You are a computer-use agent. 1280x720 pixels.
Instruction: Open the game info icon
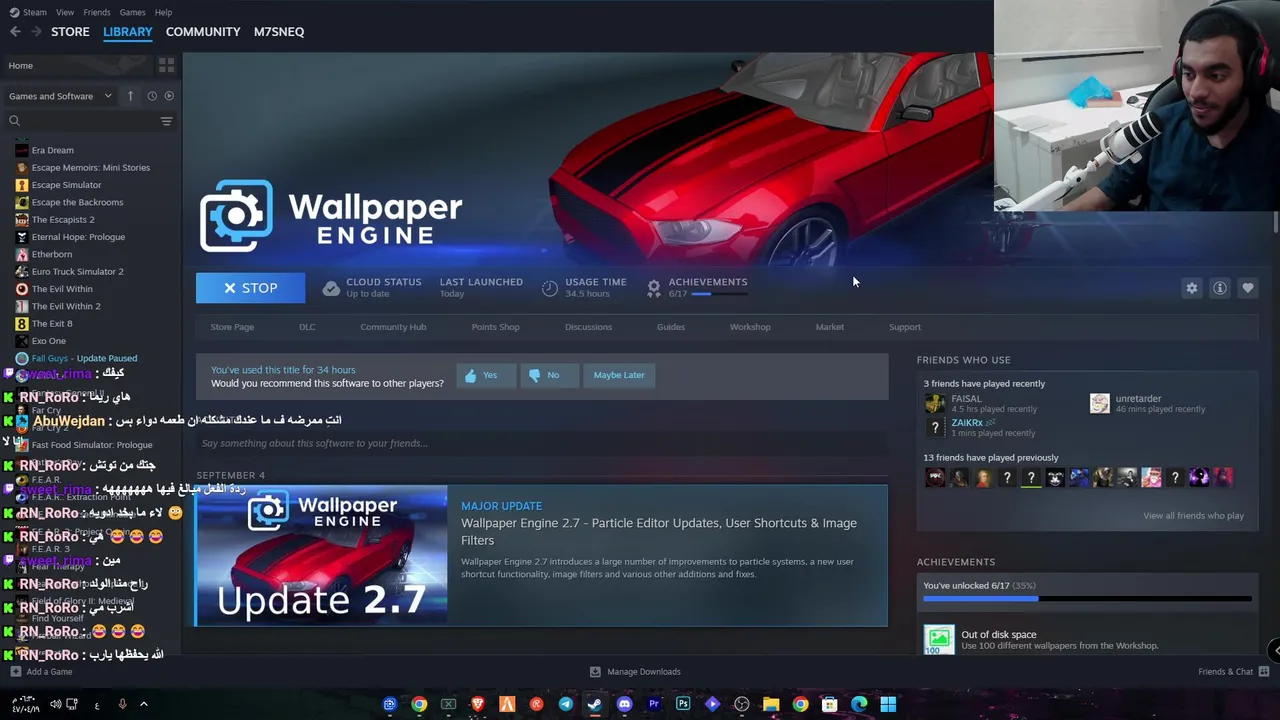click(x=1219, y=288)
